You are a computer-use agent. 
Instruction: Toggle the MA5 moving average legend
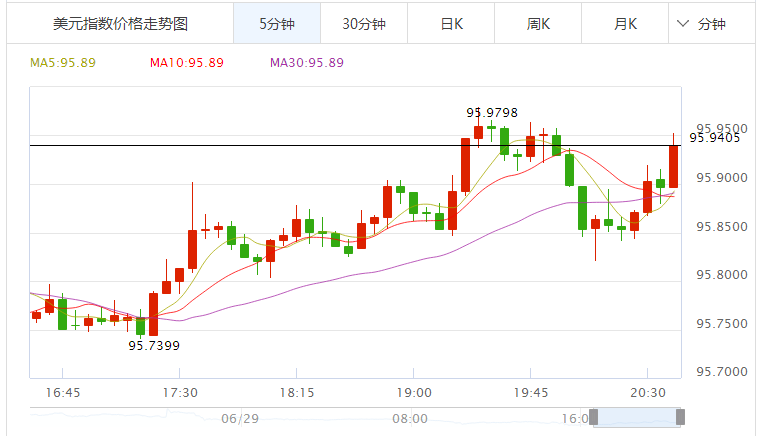point(62,62)
